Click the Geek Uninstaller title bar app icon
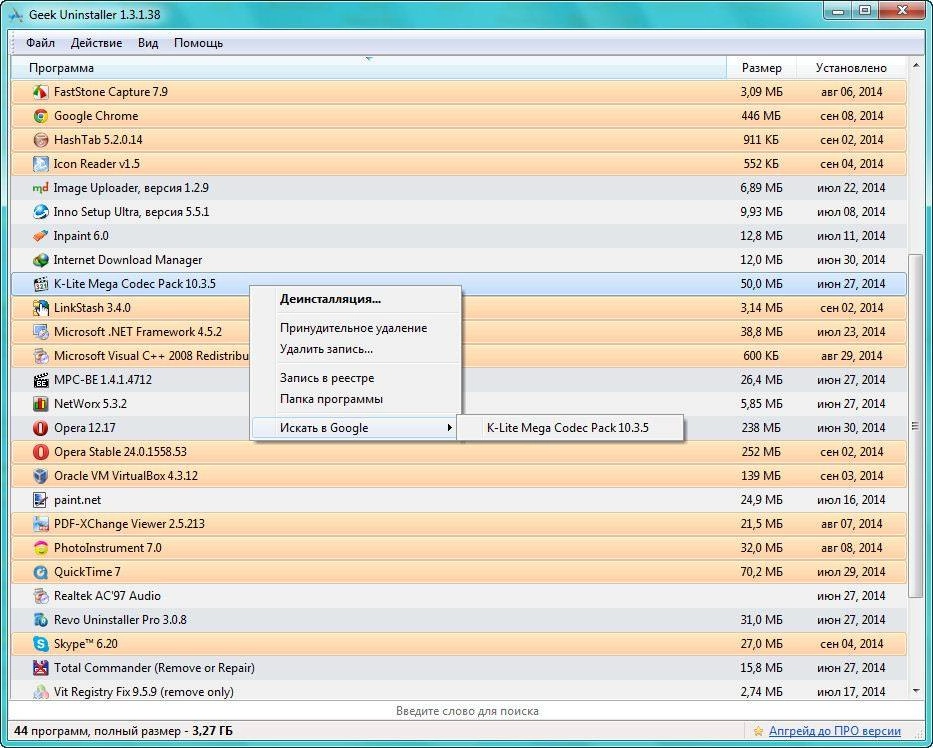The height and width of the screenshot is (748, 933). (16, 15)
